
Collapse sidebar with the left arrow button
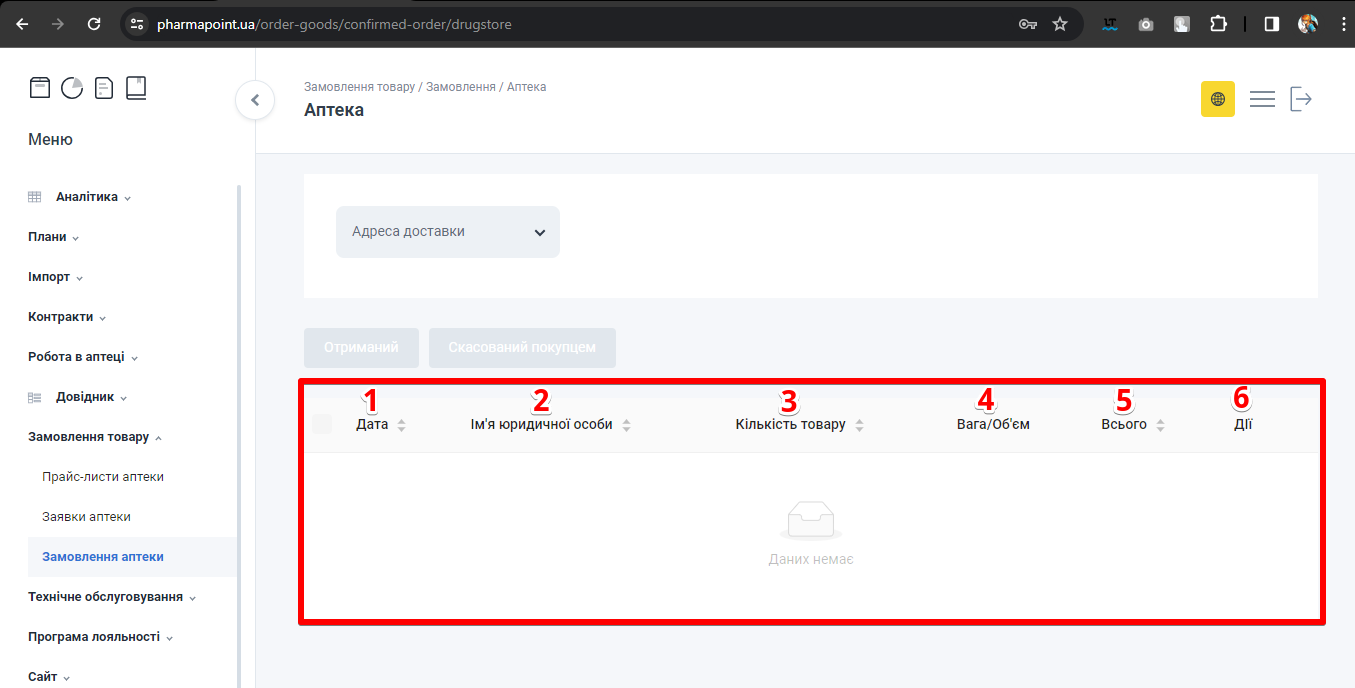tap(255, 100)
